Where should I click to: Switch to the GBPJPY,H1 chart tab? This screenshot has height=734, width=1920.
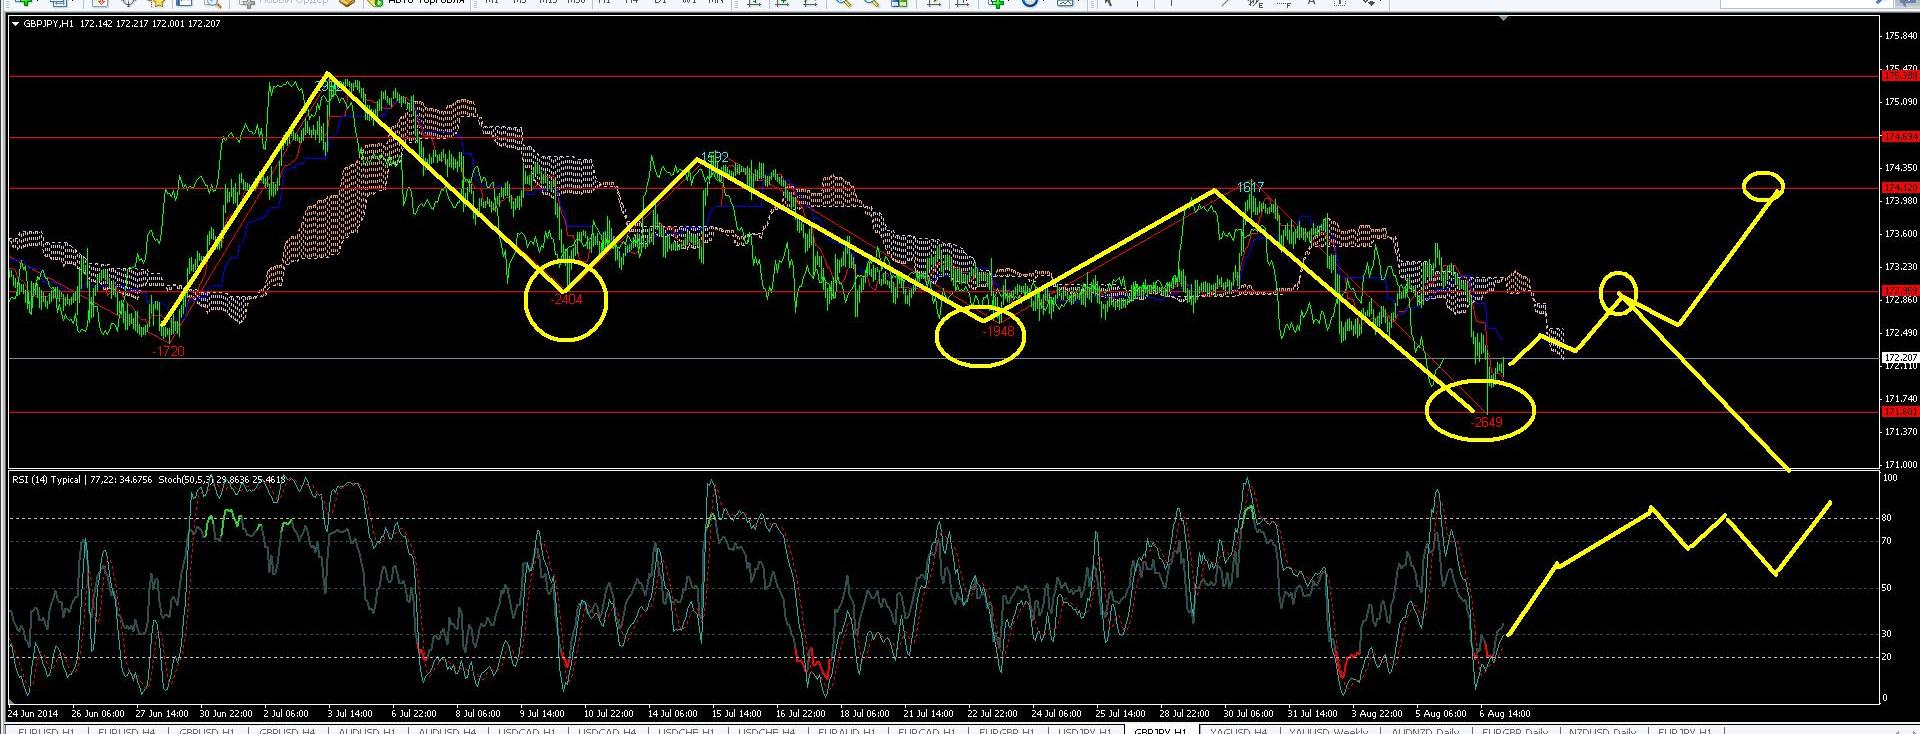pyautogui.click(x=1159, y=730)
